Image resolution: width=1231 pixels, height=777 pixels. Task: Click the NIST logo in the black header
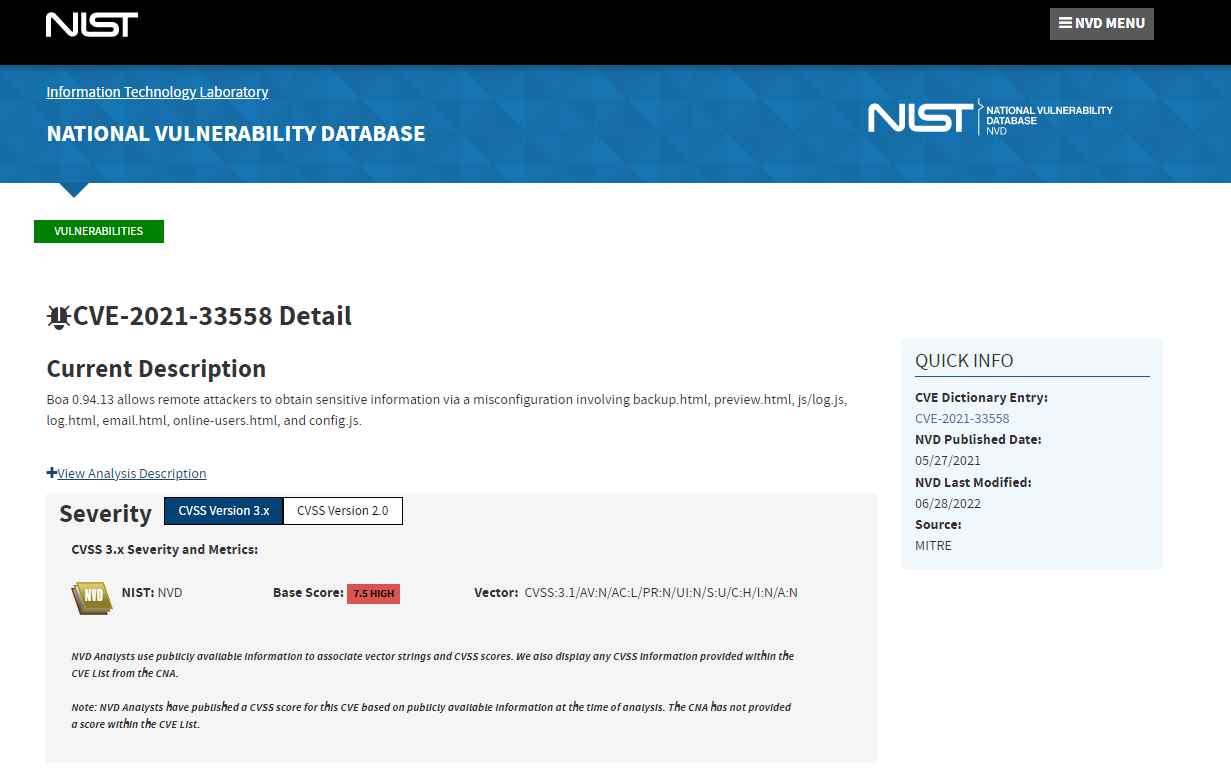click(x=92, y=25)
